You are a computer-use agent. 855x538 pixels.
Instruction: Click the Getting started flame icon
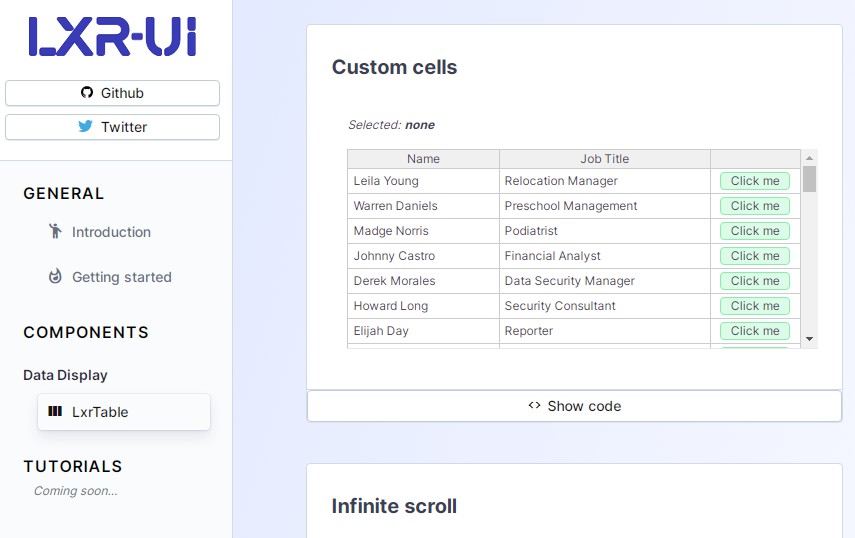[x=55, y=277]
